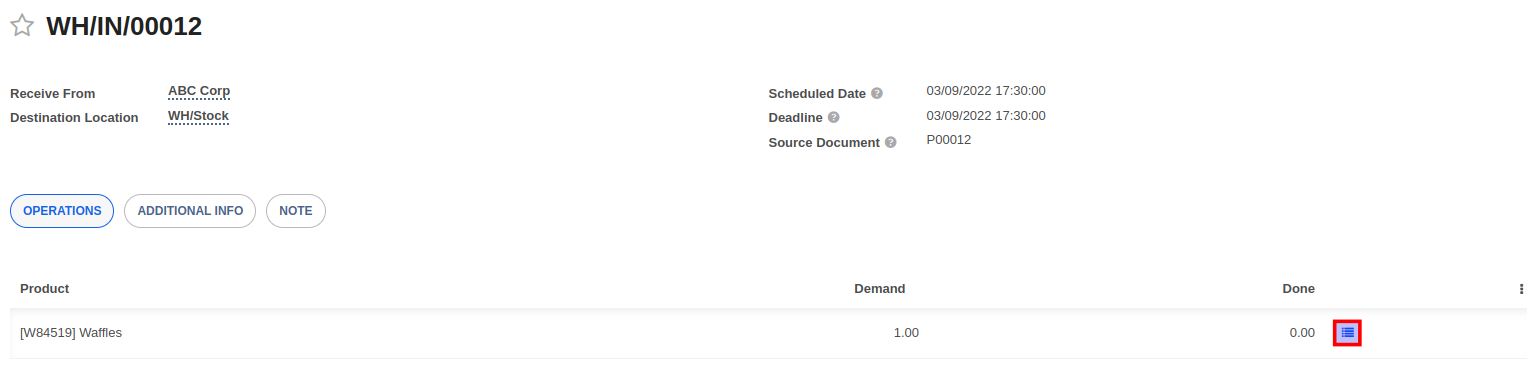Click the Scheduled Date value field
This screenshot has height=378, width=1529.
coord(986,91)
